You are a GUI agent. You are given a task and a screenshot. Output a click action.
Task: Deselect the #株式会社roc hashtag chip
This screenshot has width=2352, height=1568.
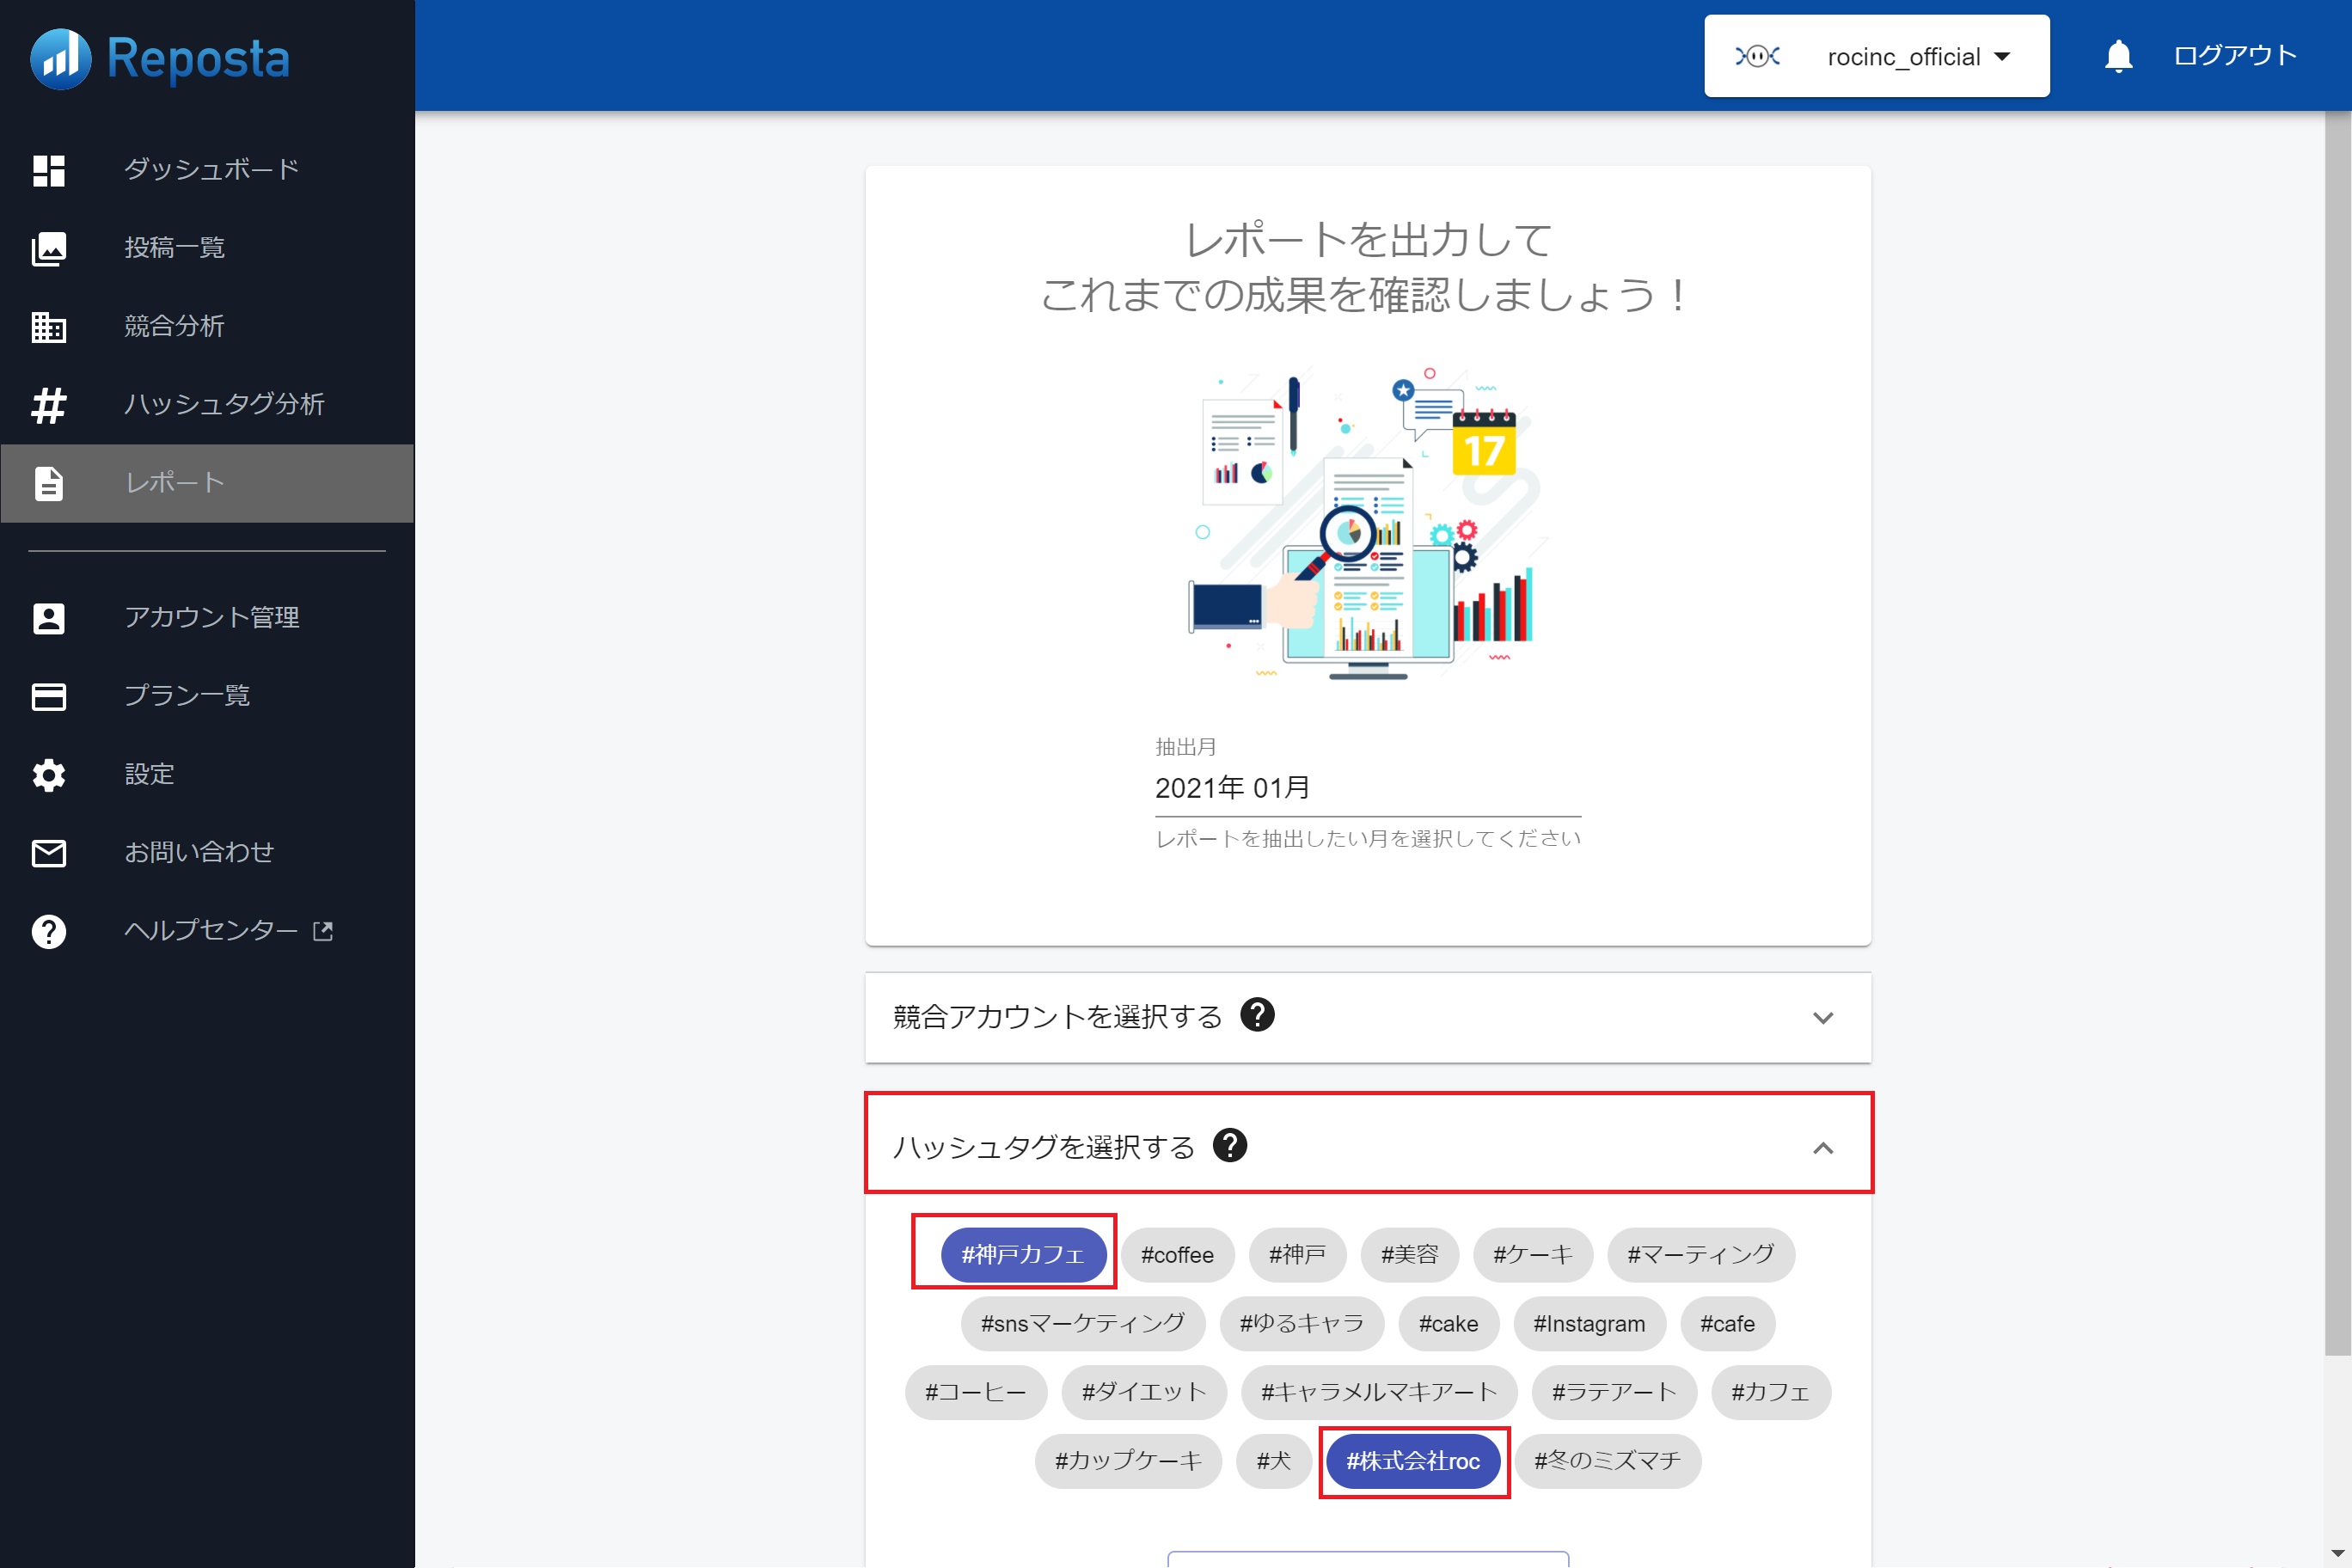(1413, 1461)
